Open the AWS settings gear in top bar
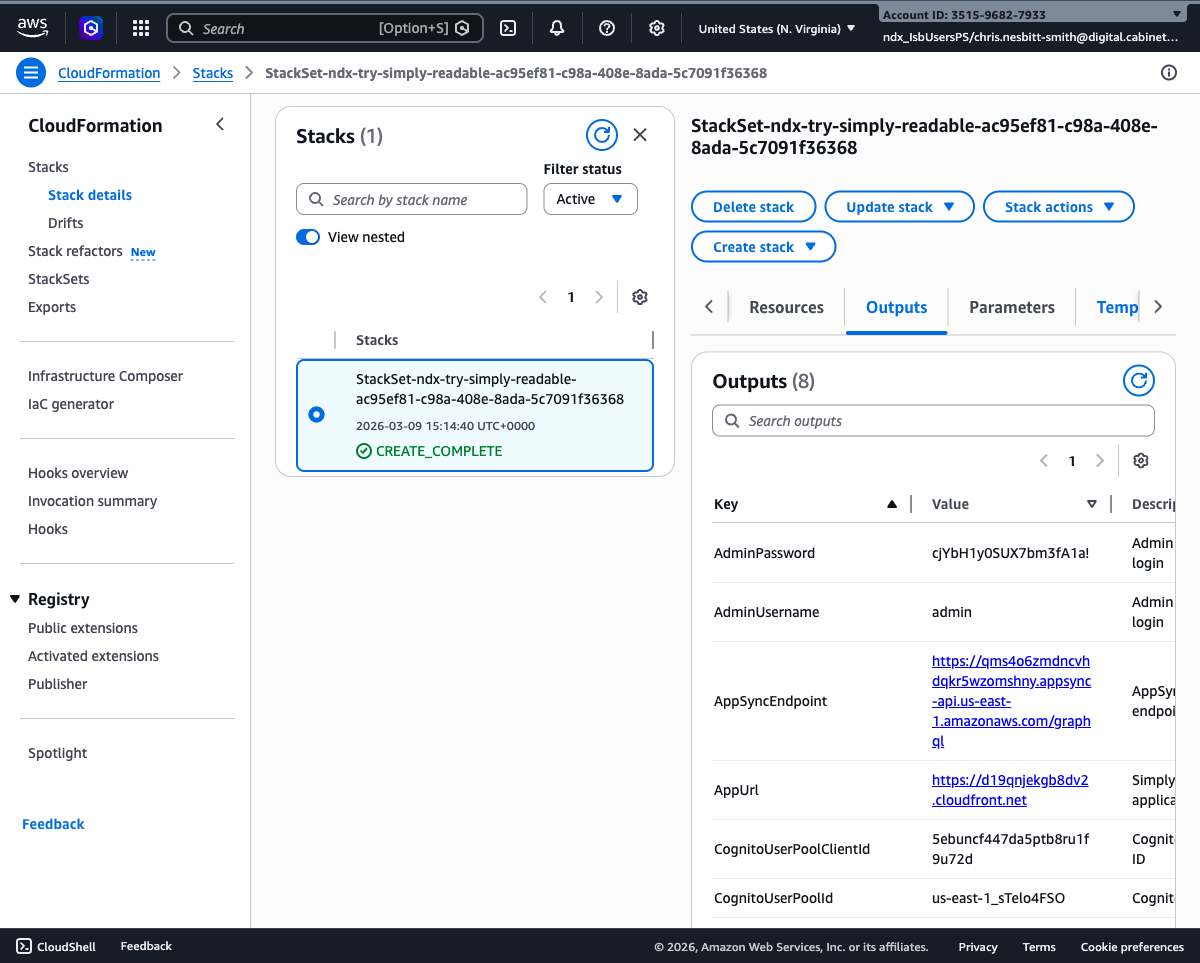 pyautogui.click(x=656, y=27)
